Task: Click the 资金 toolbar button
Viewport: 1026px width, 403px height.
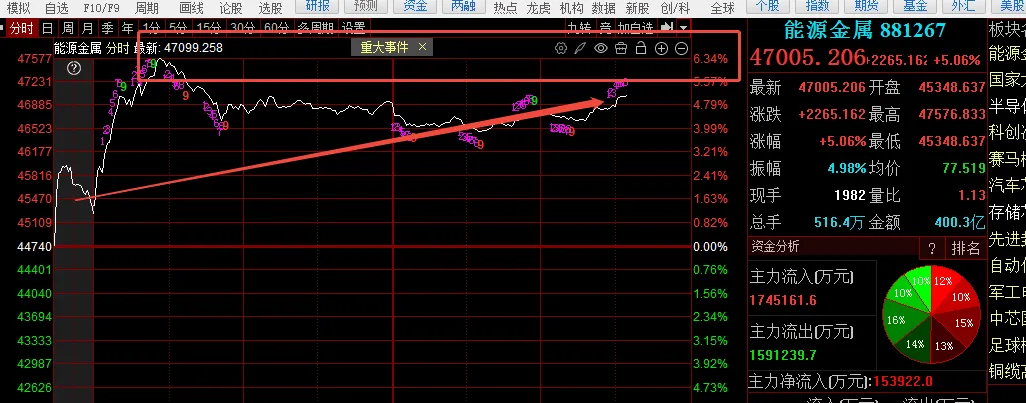Action: (416, 7)
